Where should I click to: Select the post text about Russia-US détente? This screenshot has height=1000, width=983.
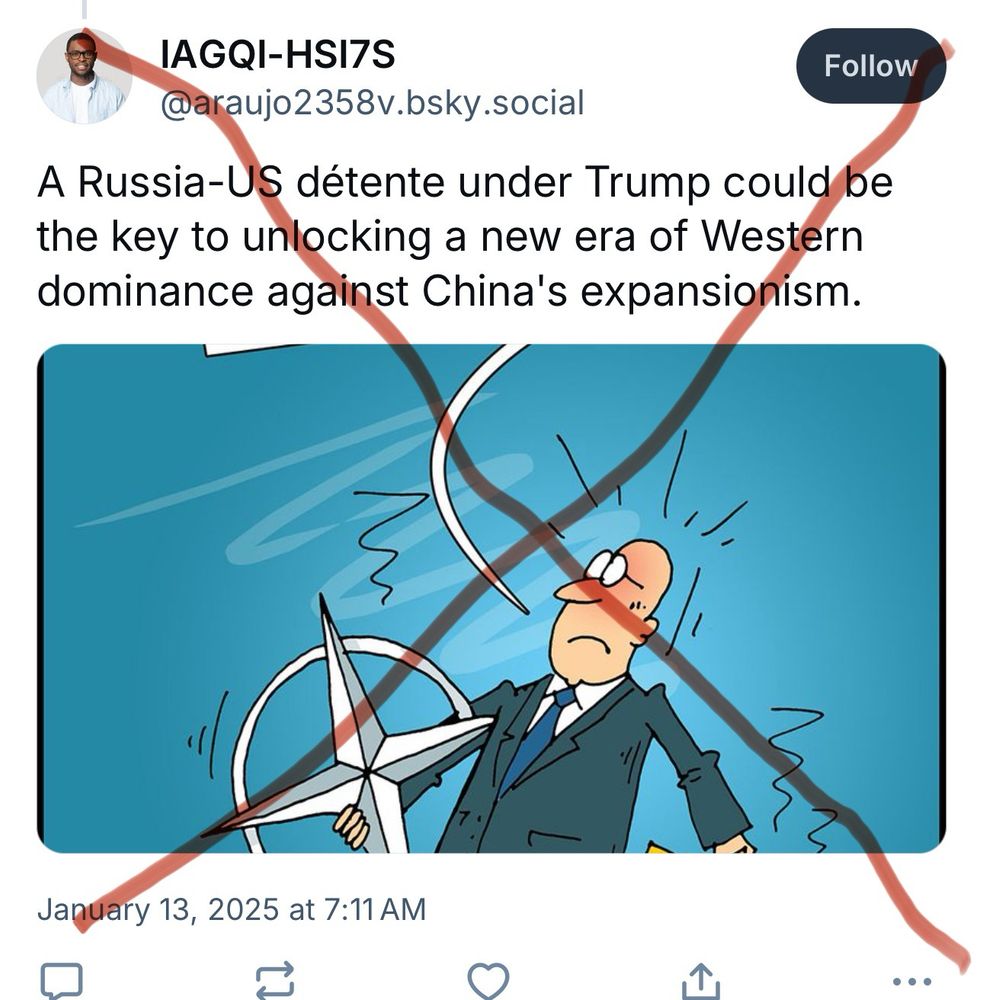(x=464, y=237)
